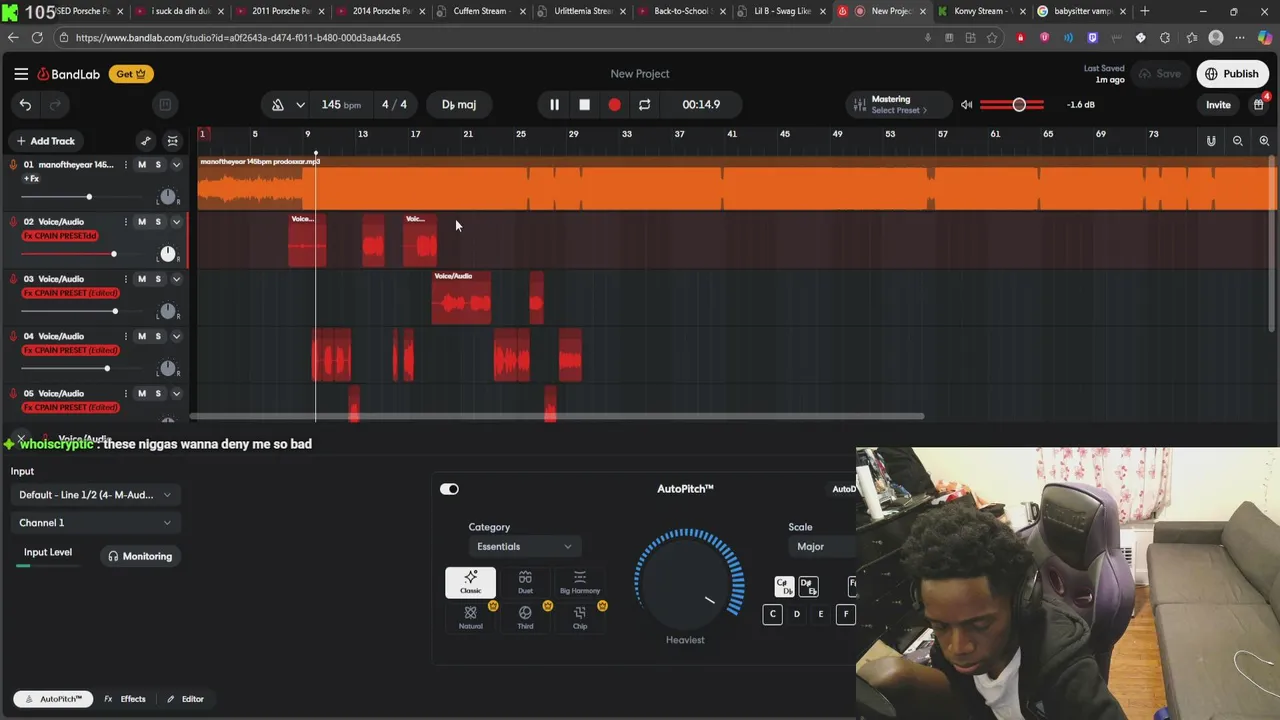Screen dimensions: 1280x720
Task: Click the redo arrow
Action: coord(55,105)
